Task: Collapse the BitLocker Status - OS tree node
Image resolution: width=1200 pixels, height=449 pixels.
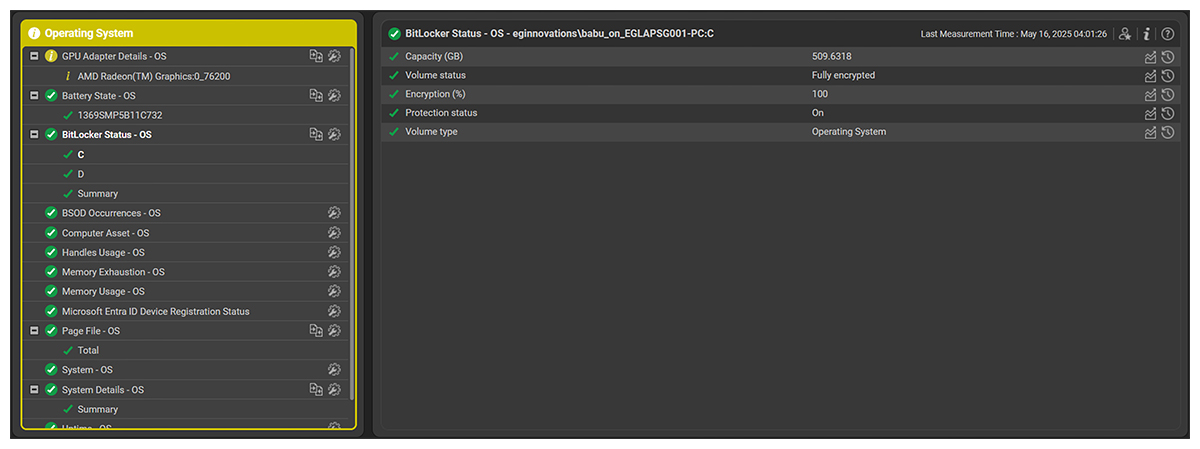Action: pos(35,135)
